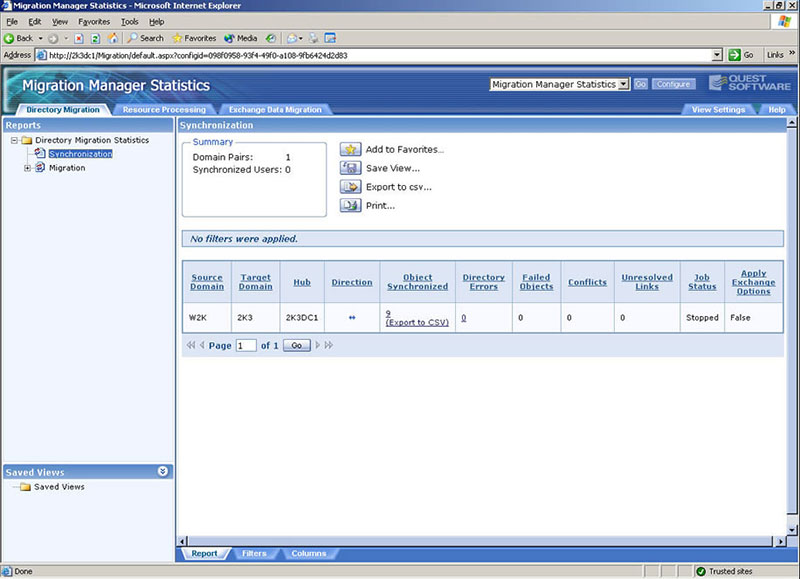Click the Save View disk icon

tap(351, 168)
